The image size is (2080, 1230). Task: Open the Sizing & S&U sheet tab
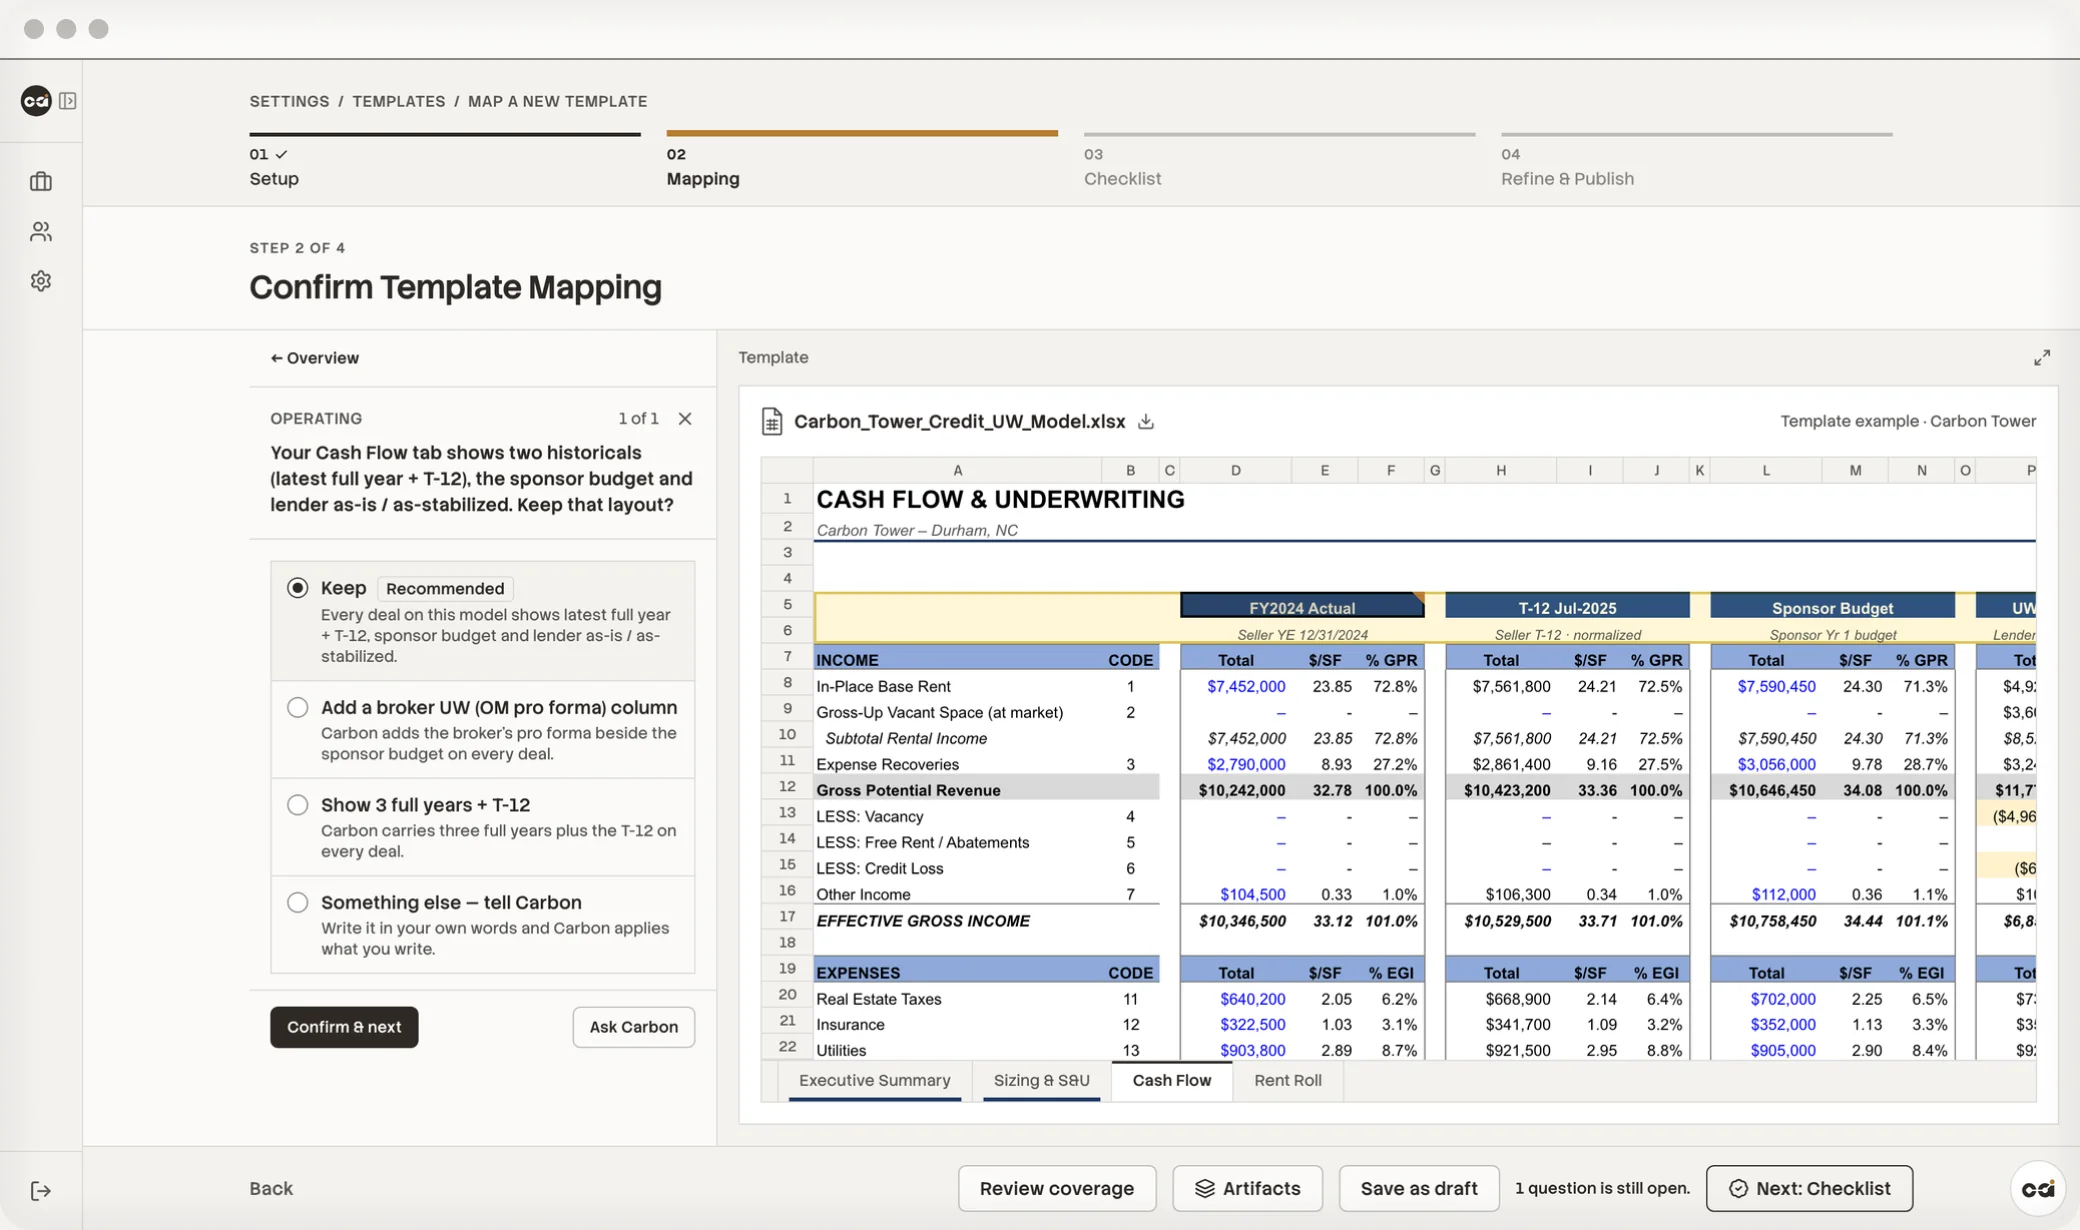1042,1080
